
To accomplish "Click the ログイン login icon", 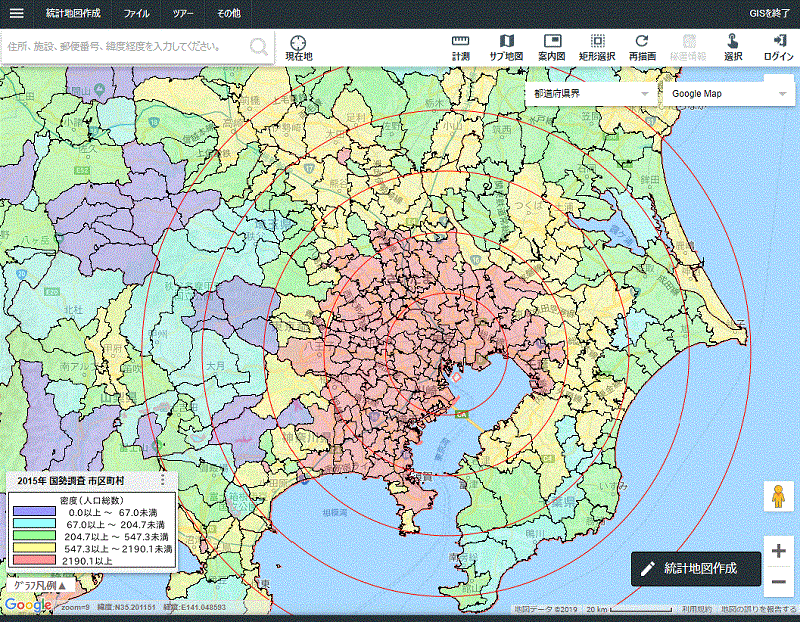I will coord(779,47).
